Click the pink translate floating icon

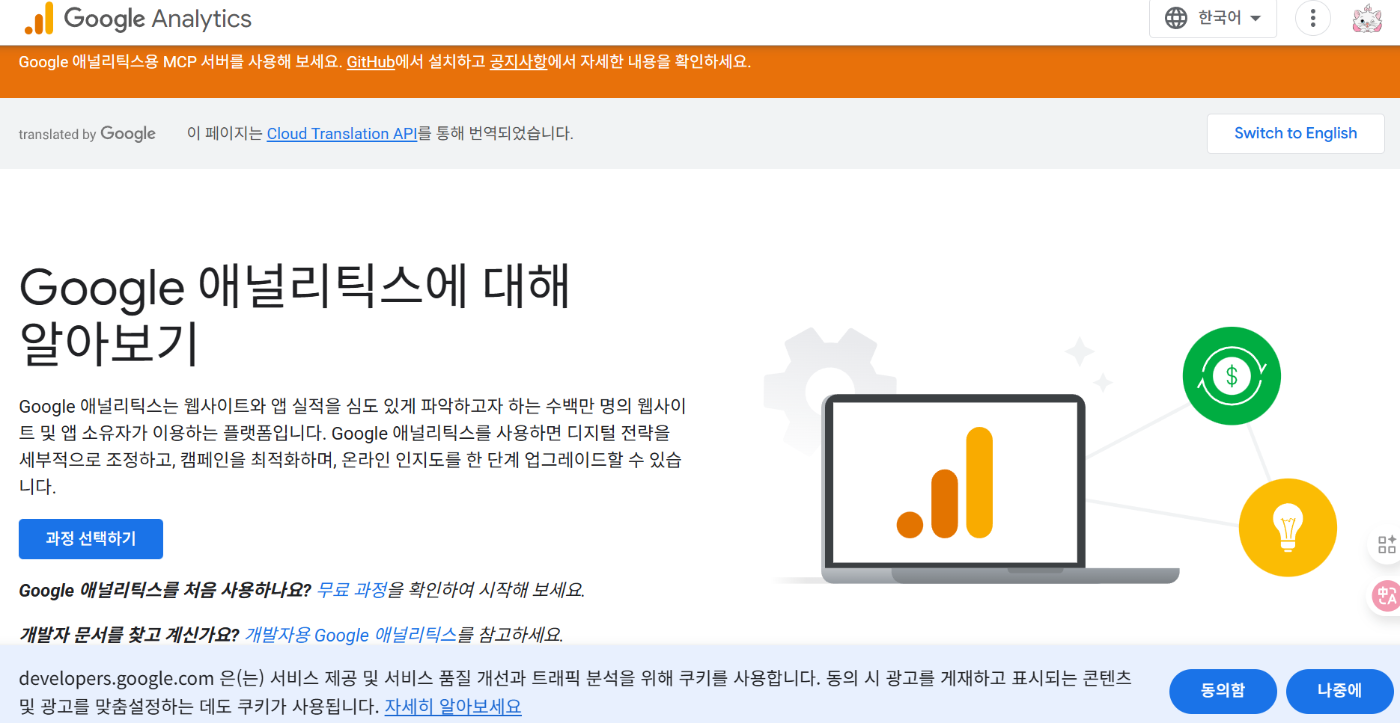[1386, 597]
